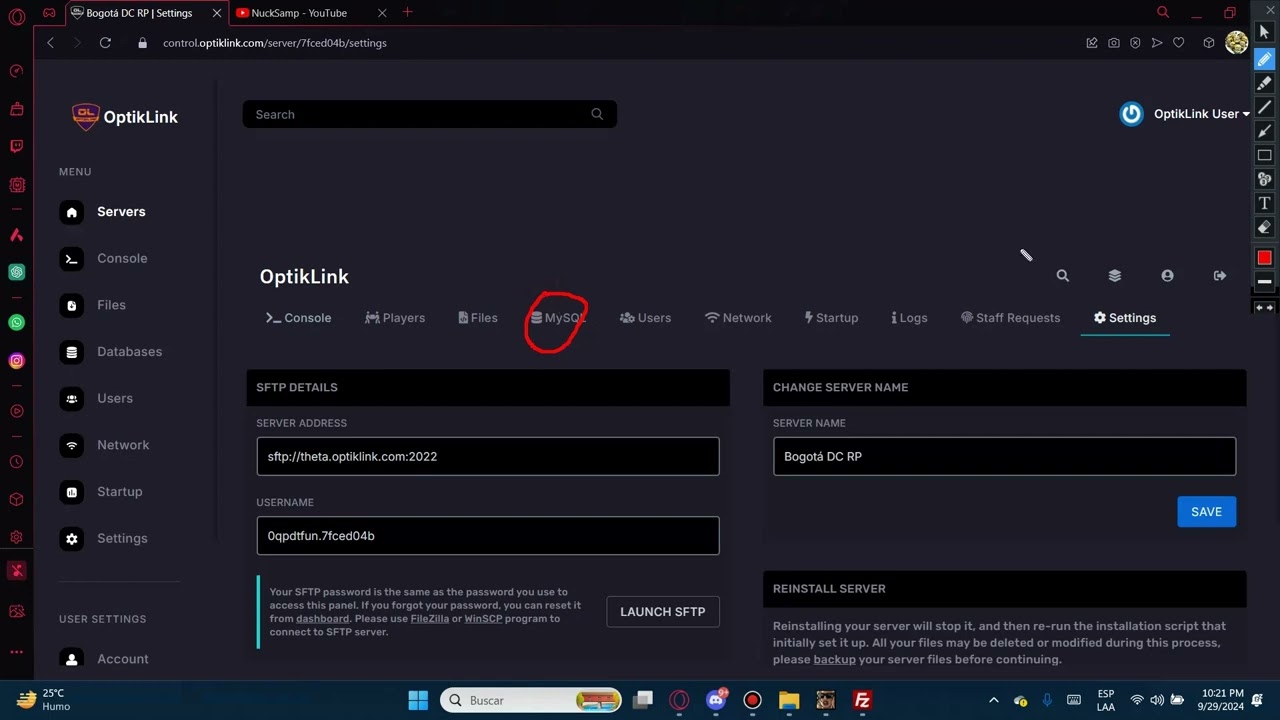Open Databases in the left sidebar
The width and height of the screenshot is (1280, 720).
click(110, 352)
